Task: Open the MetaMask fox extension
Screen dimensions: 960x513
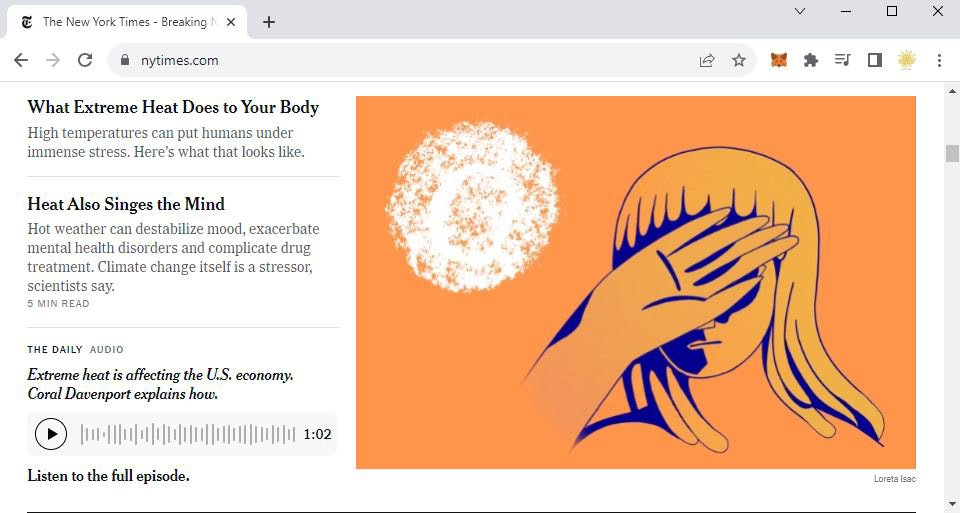Action: [x=779, y=60]
